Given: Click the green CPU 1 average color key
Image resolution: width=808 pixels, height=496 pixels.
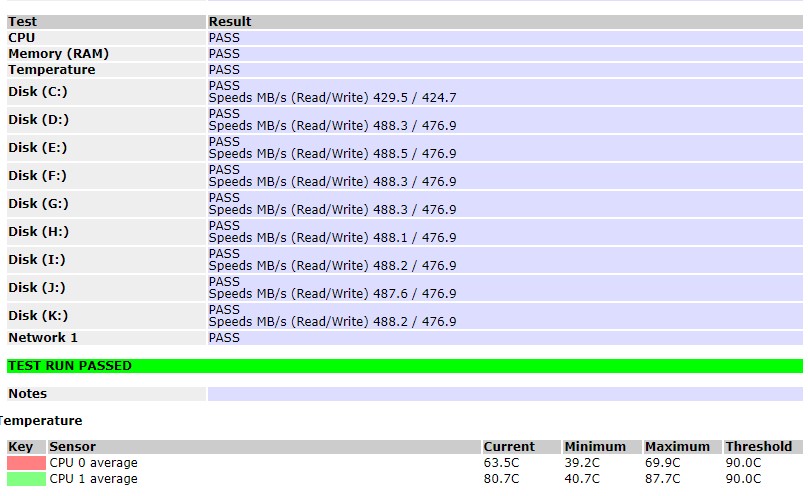Looking at the screenshot, I should pyautogui.click(x=26, y=478).
